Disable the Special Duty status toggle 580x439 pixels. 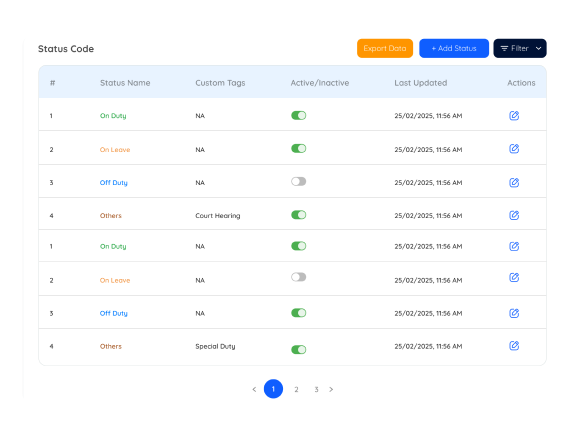pos(299,349)
